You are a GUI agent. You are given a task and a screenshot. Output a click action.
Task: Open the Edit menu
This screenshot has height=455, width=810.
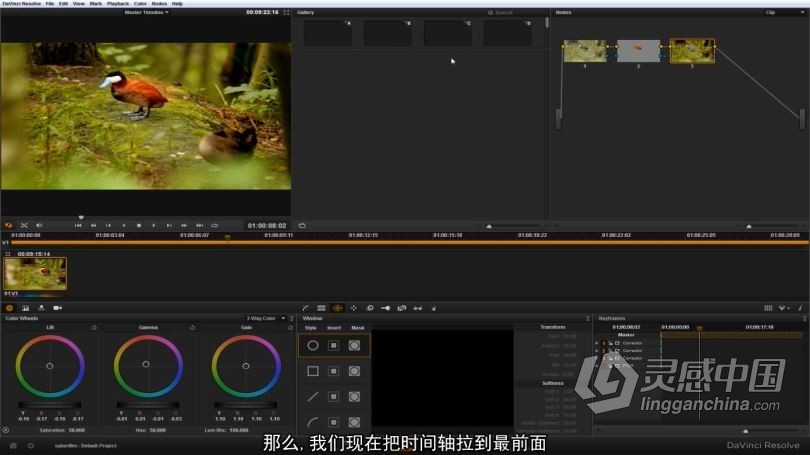(63, 4)
